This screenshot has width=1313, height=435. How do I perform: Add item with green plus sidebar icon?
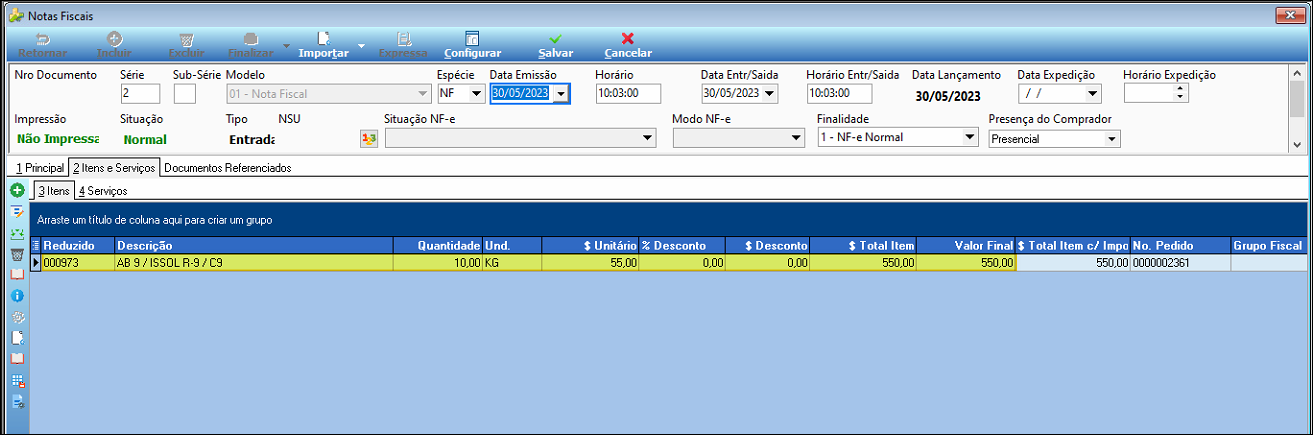click(17, 189)
